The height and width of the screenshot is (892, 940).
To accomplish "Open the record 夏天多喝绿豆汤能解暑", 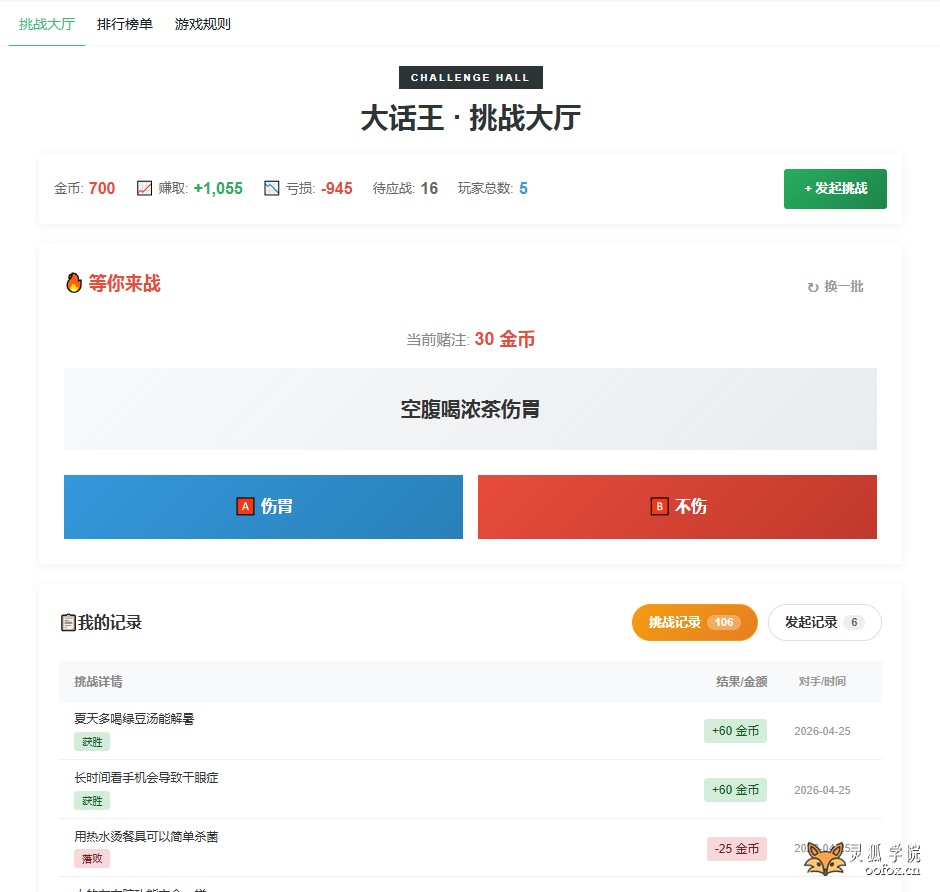I will (134, 719).
